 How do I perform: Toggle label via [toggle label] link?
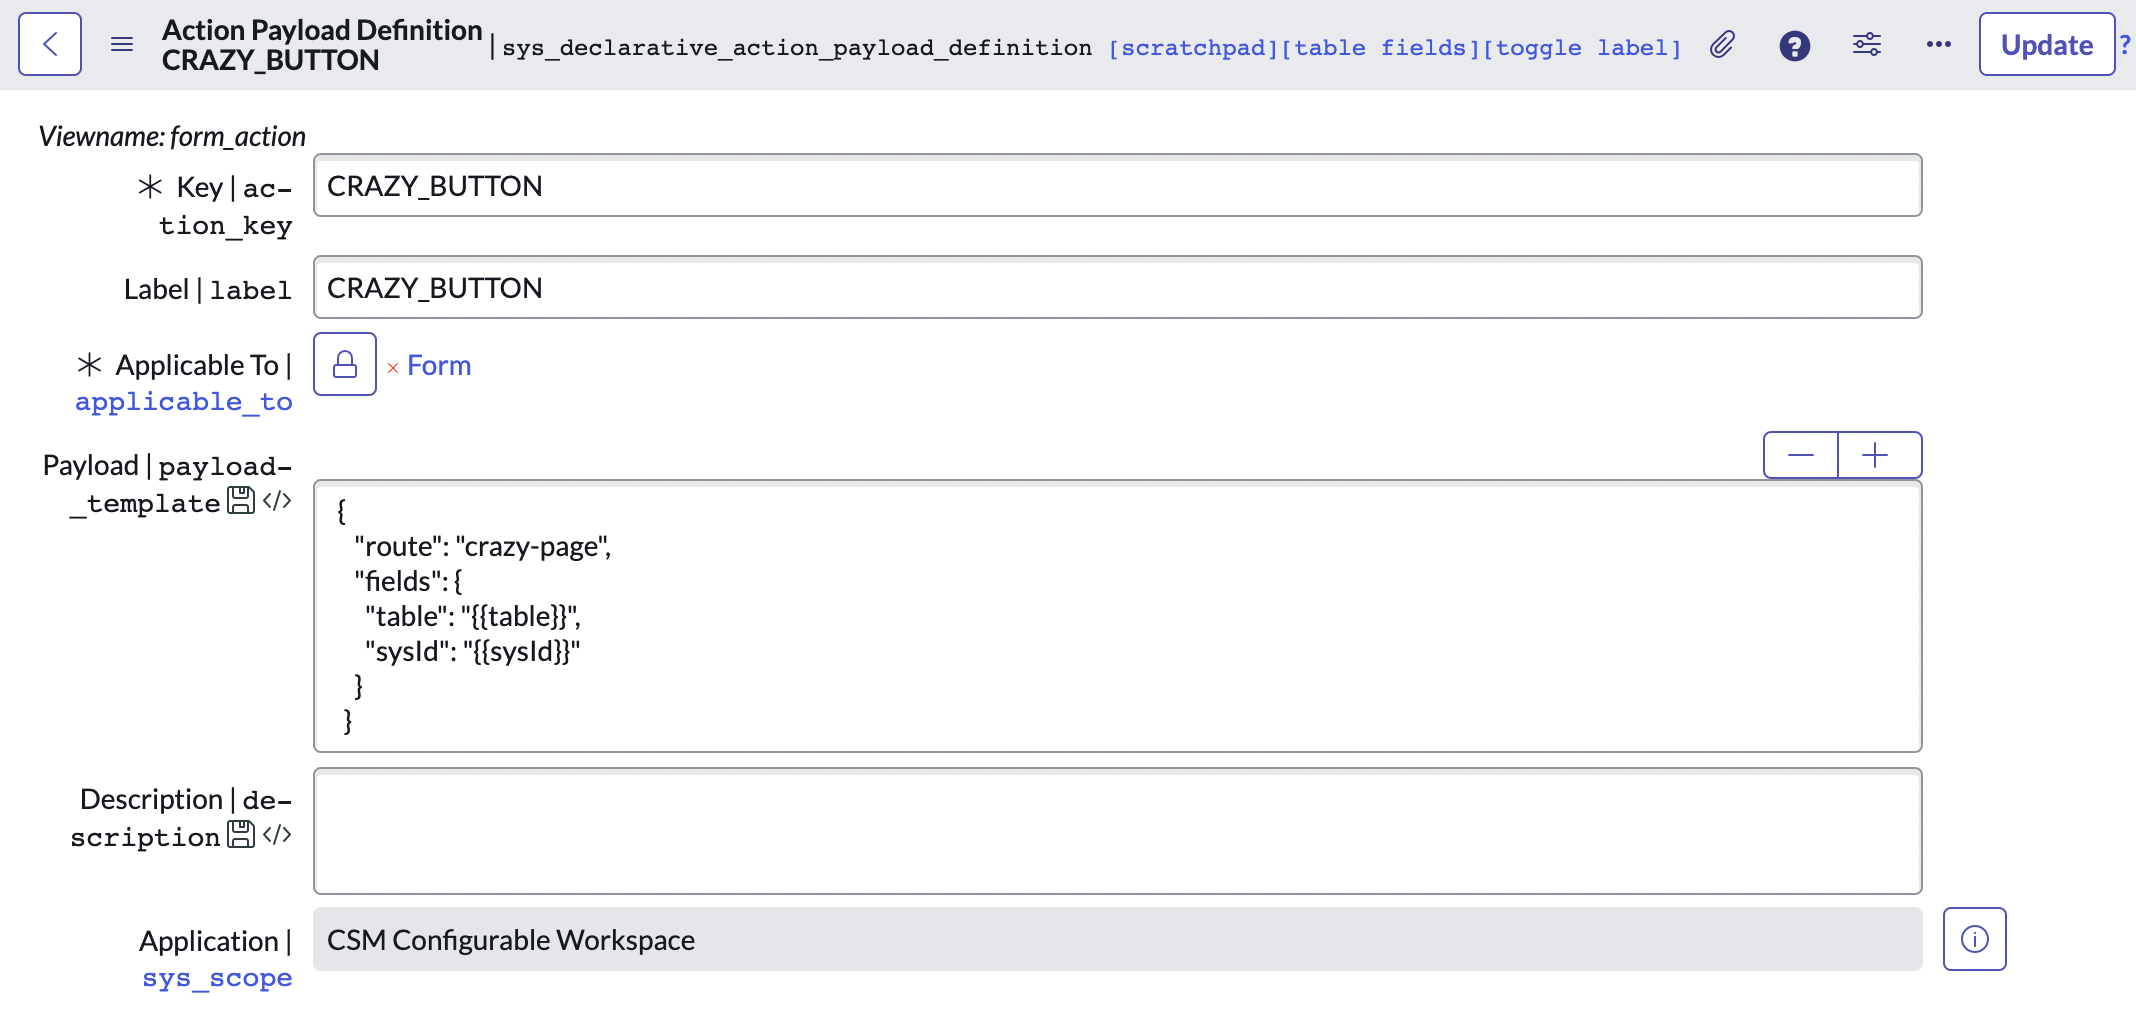click(1581, 48)
